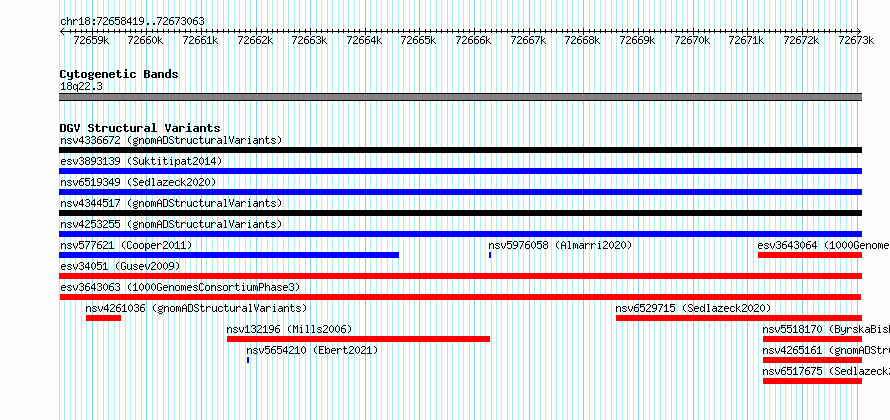The height and width of the screenshot is (420, 890).
Task: Click the 72673k ruler tick label
Action: [x=856, y=40]
